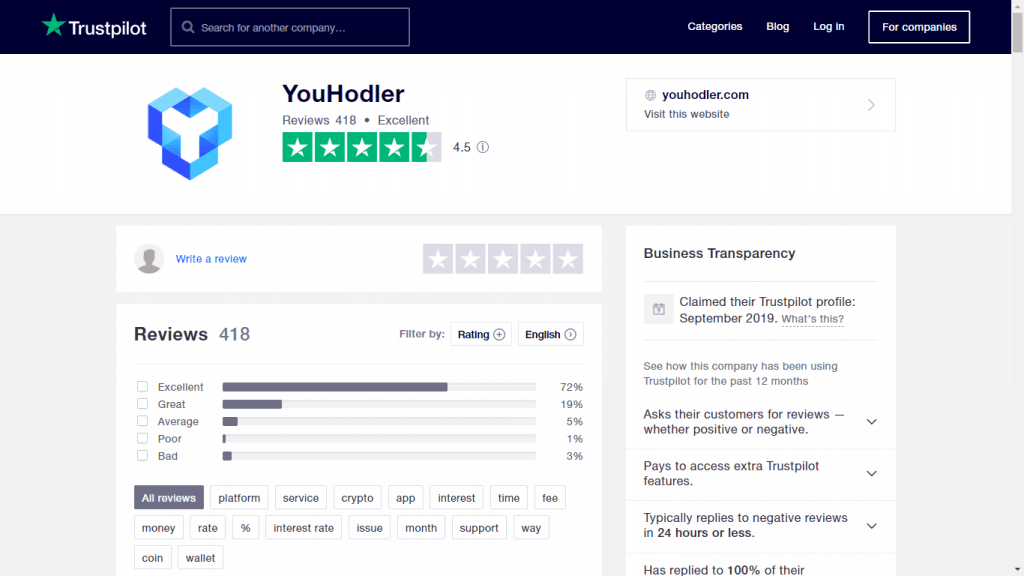Open Categories in the top navigation
1024x576 pixels.
(x=714, y=27)
